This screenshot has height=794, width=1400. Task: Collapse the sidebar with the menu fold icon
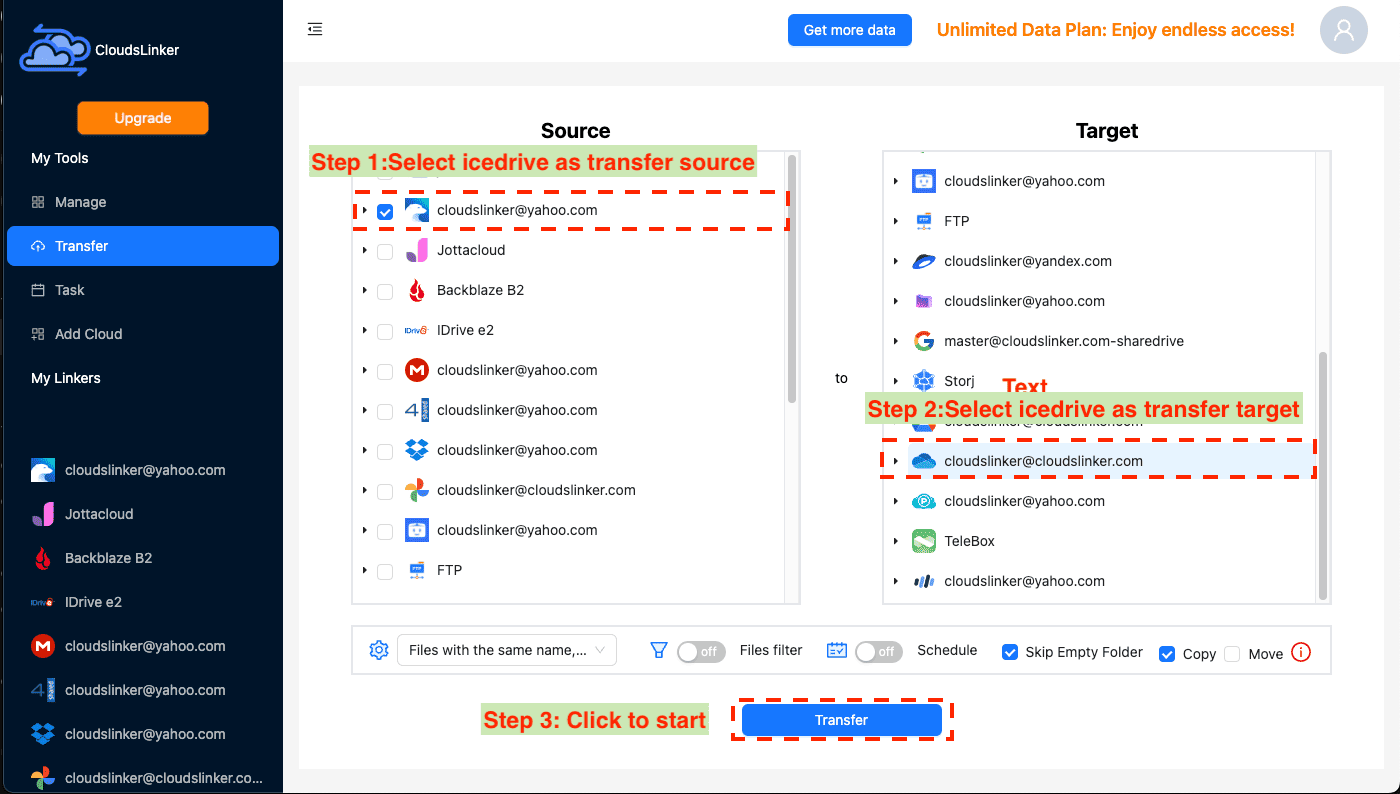(315, 30)
